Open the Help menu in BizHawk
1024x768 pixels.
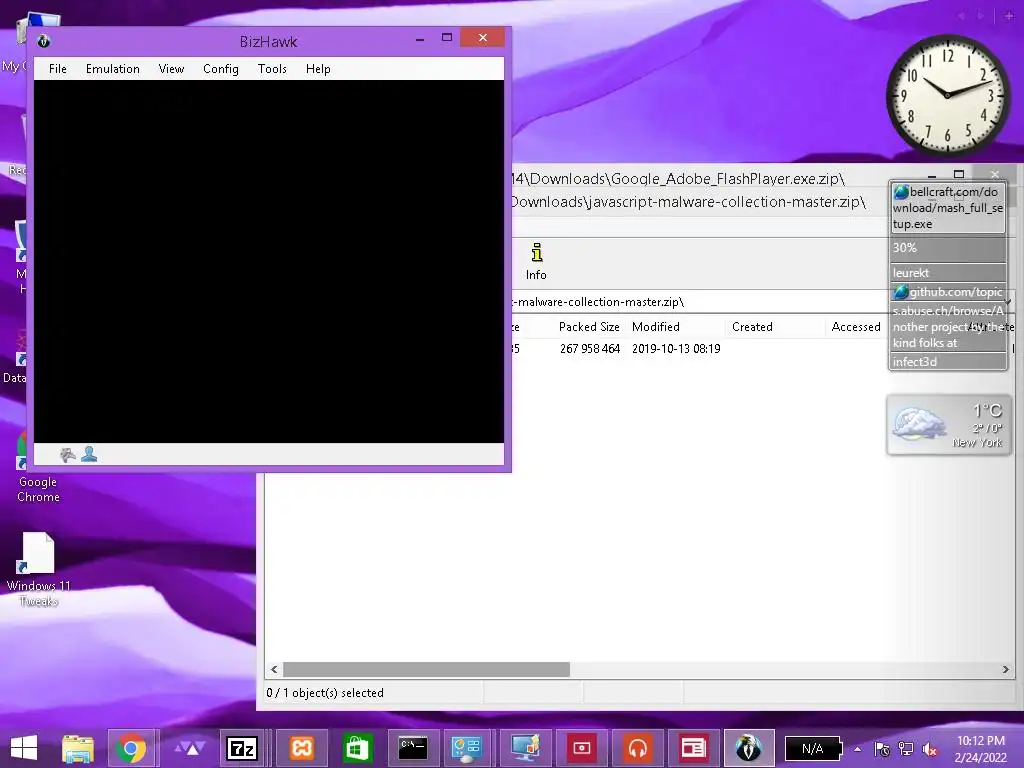click(x=318, y=69)
